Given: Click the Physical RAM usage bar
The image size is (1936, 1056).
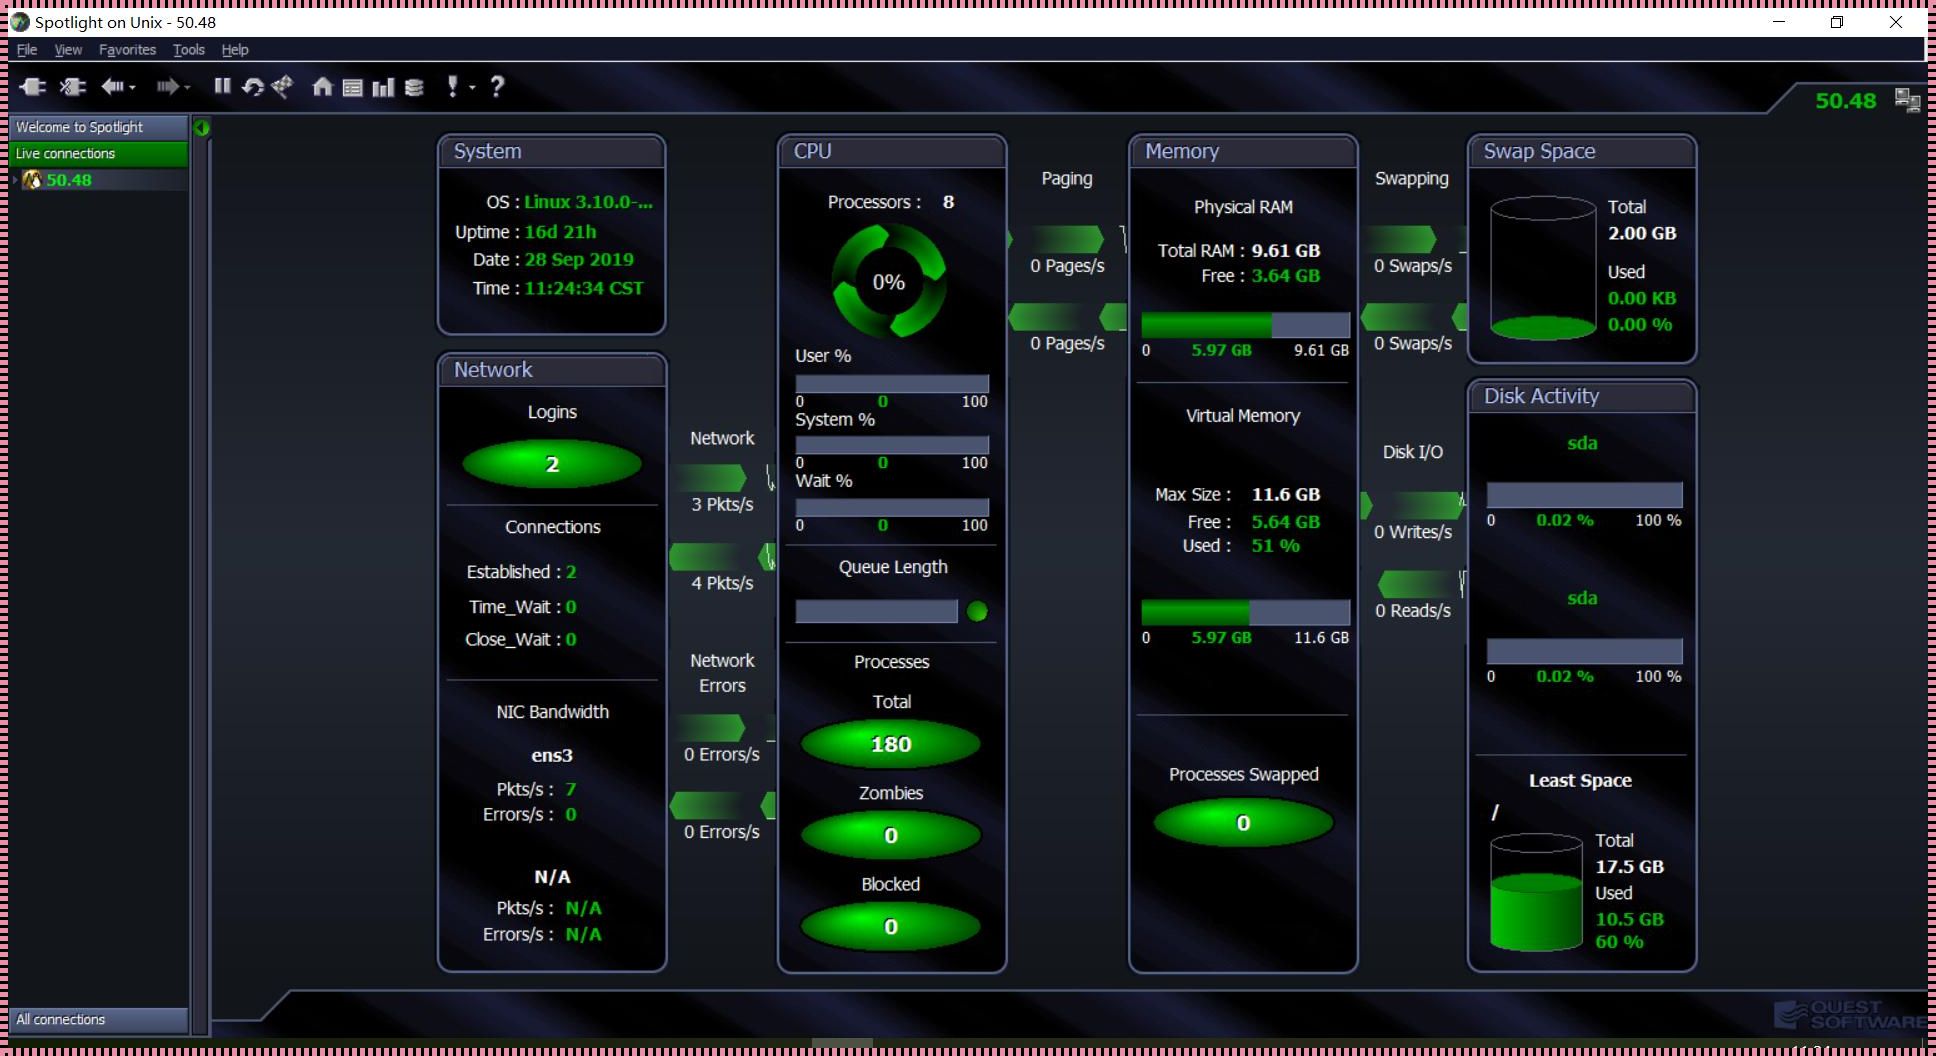Looking at the screenshot, I should click(1245, 324).
